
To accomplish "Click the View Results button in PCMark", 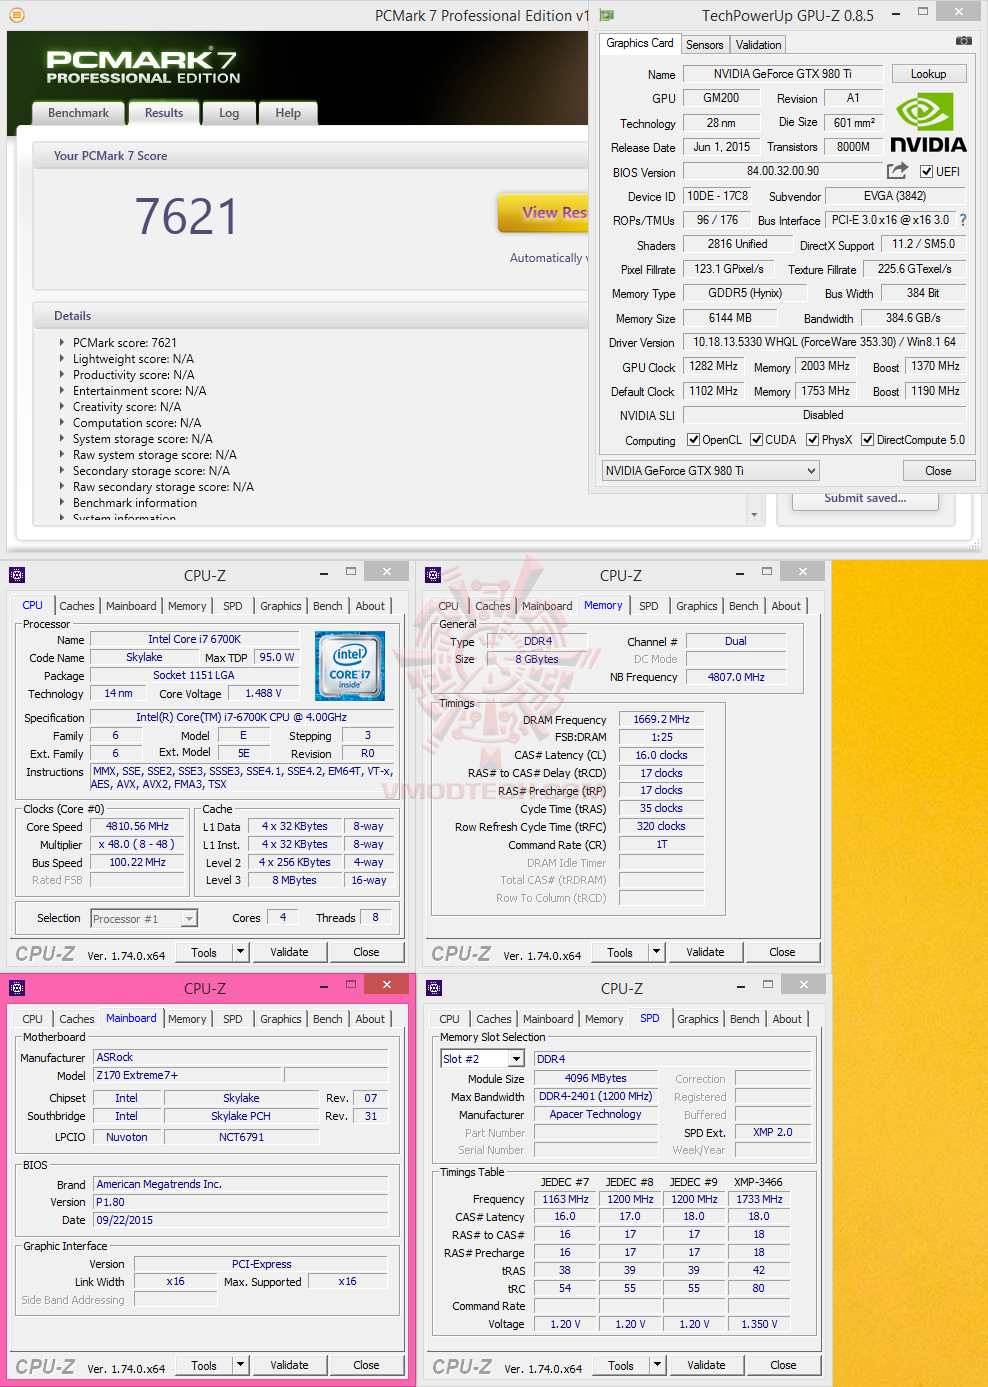I will click(x=544, y=212).
